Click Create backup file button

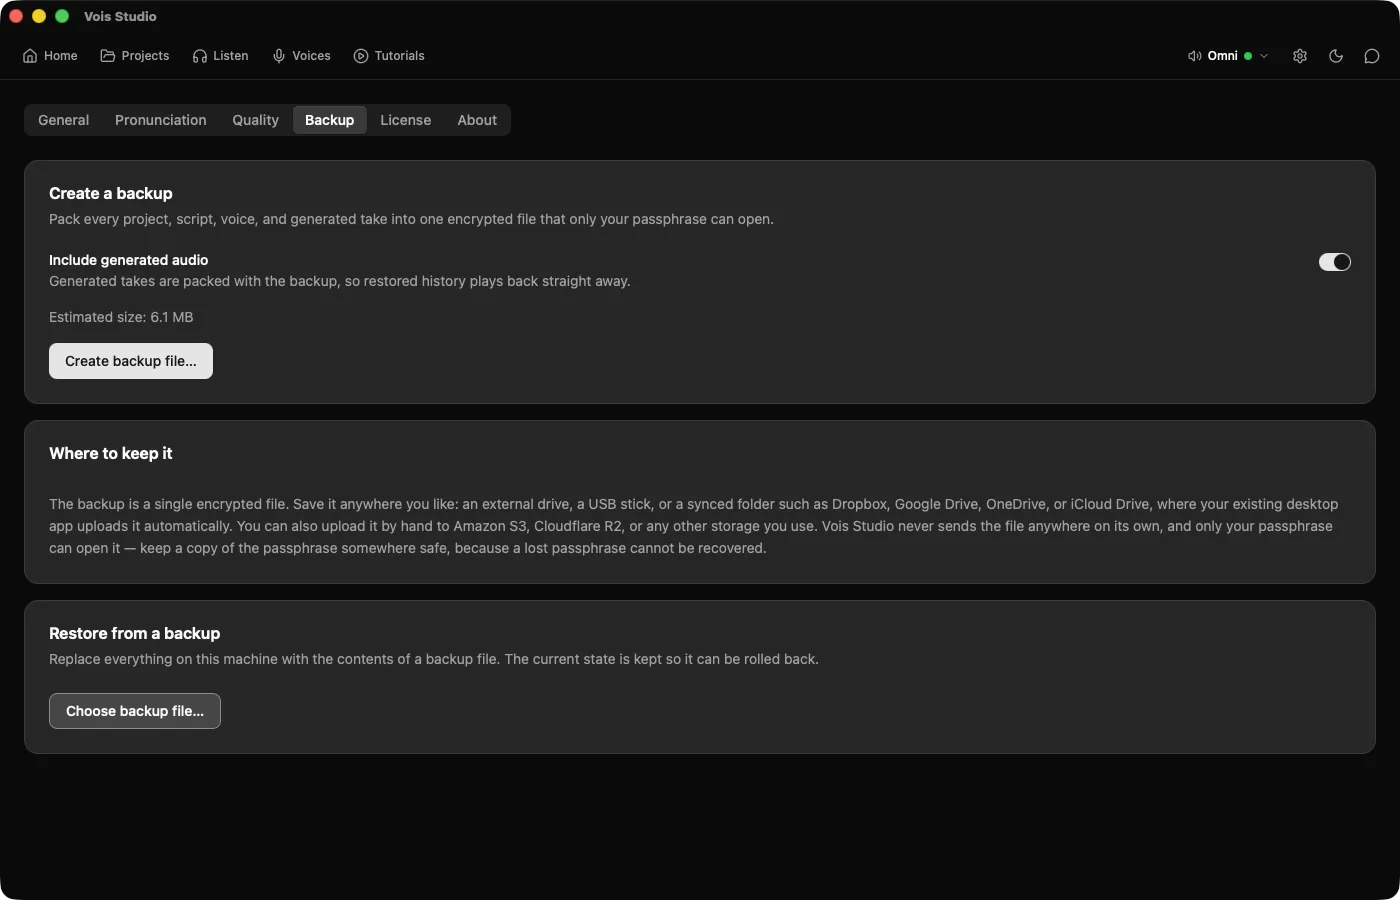pyautogui.click(x=131, y=361)
